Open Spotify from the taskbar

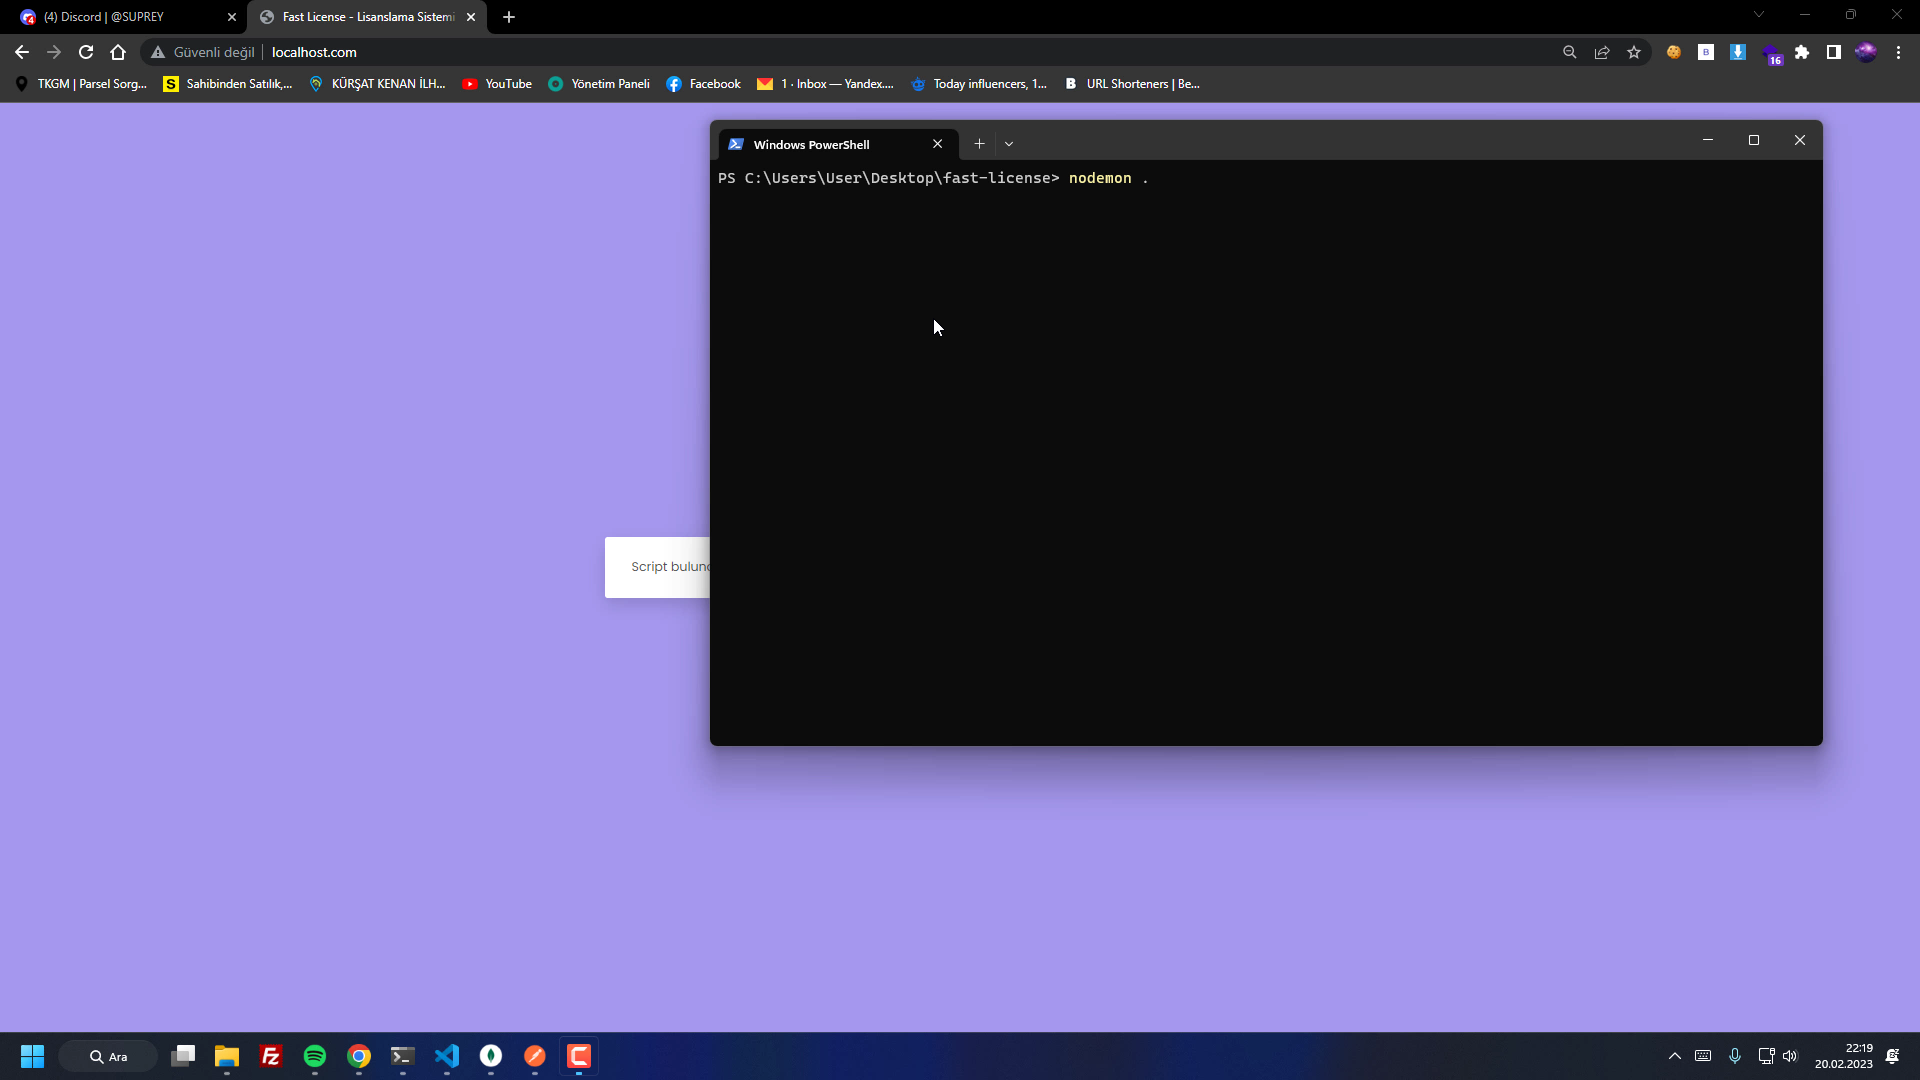click(x=315, y=1056)
